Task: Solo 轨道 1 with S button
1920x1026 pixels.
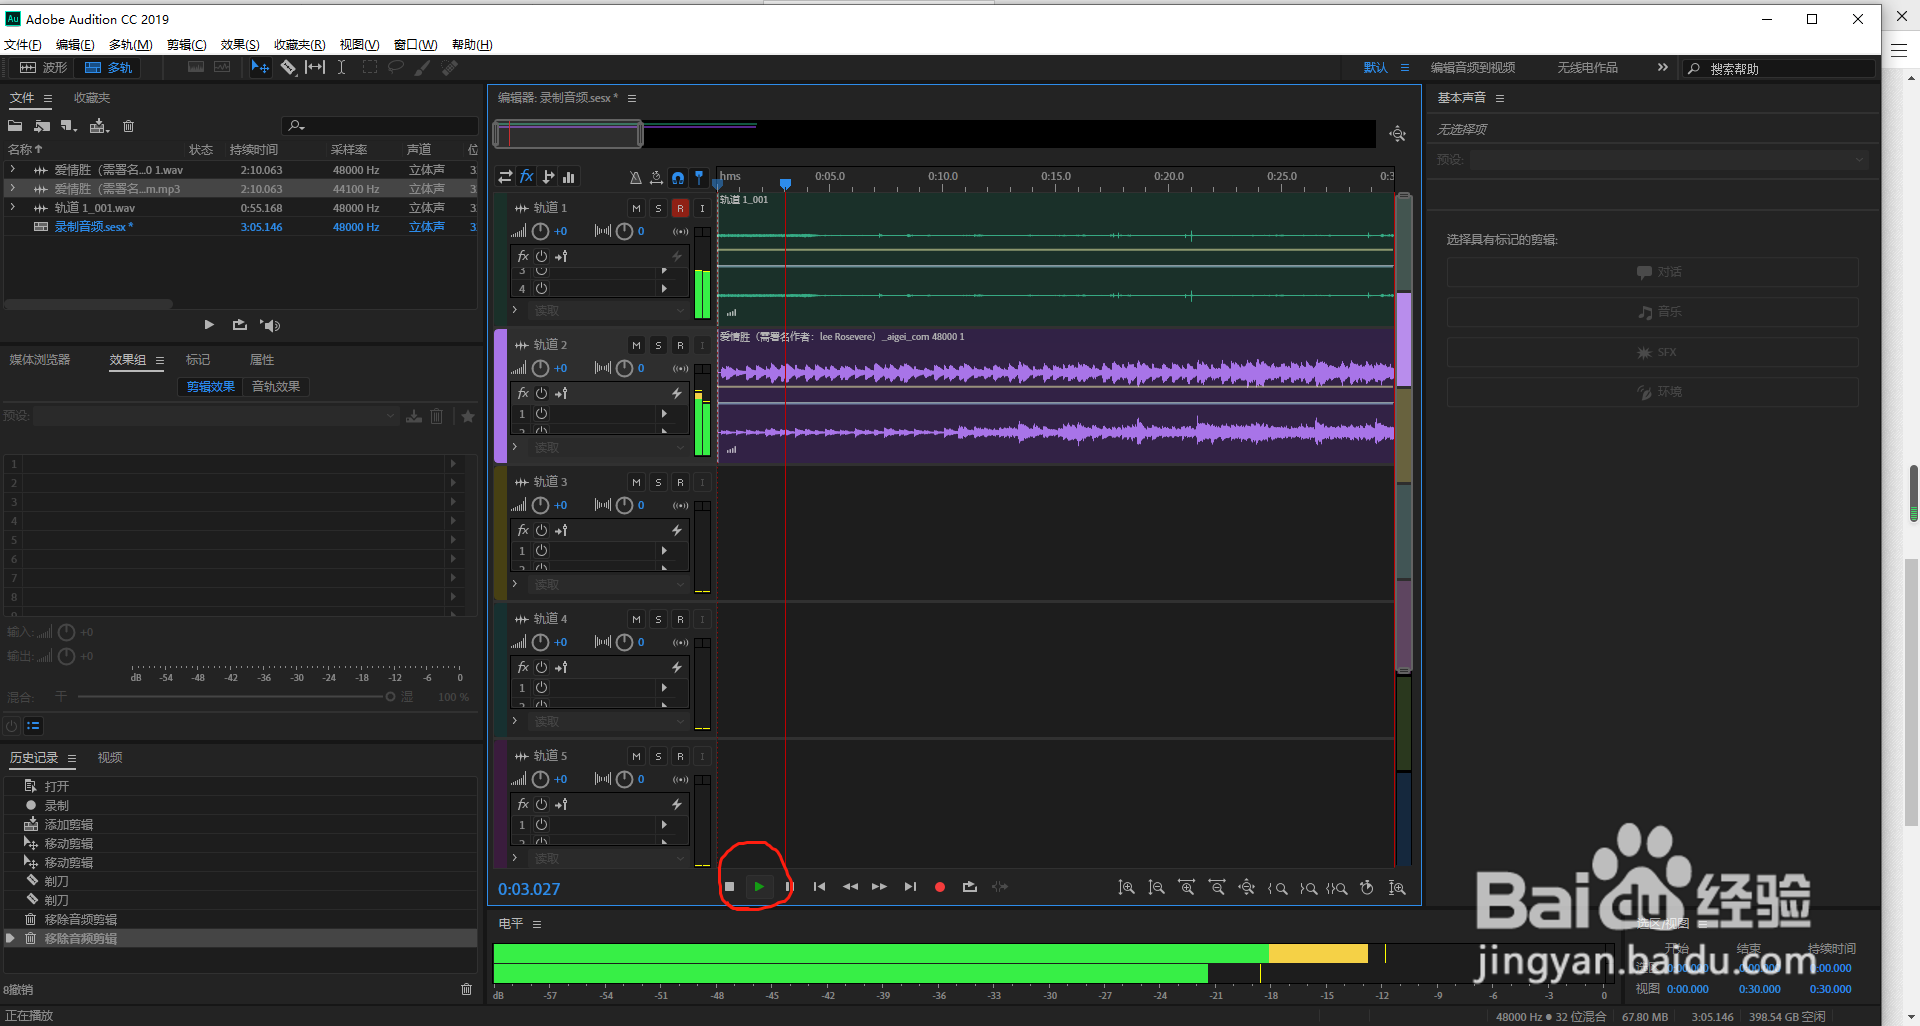Action: coord(658,208)
